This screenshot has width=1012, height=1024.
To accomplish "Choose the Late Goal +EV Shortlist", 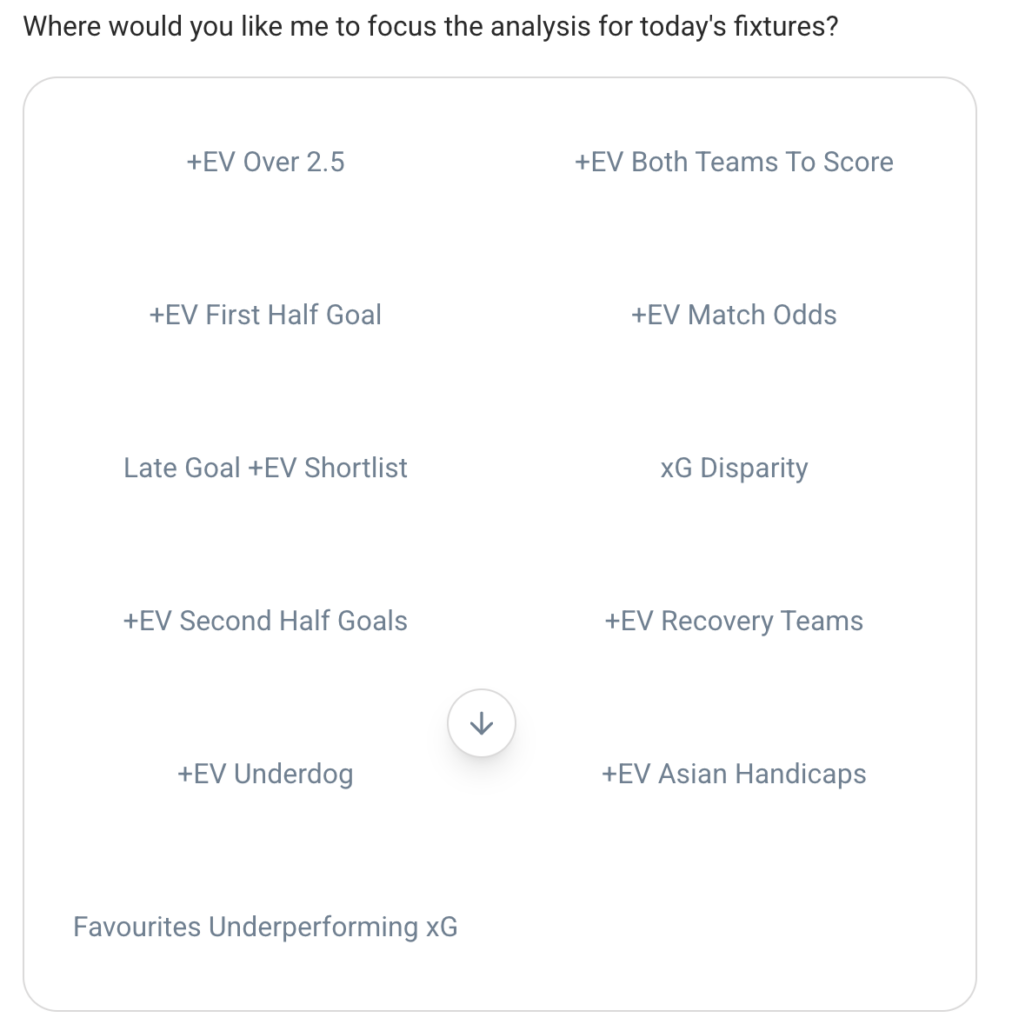I will coord(265,468).
